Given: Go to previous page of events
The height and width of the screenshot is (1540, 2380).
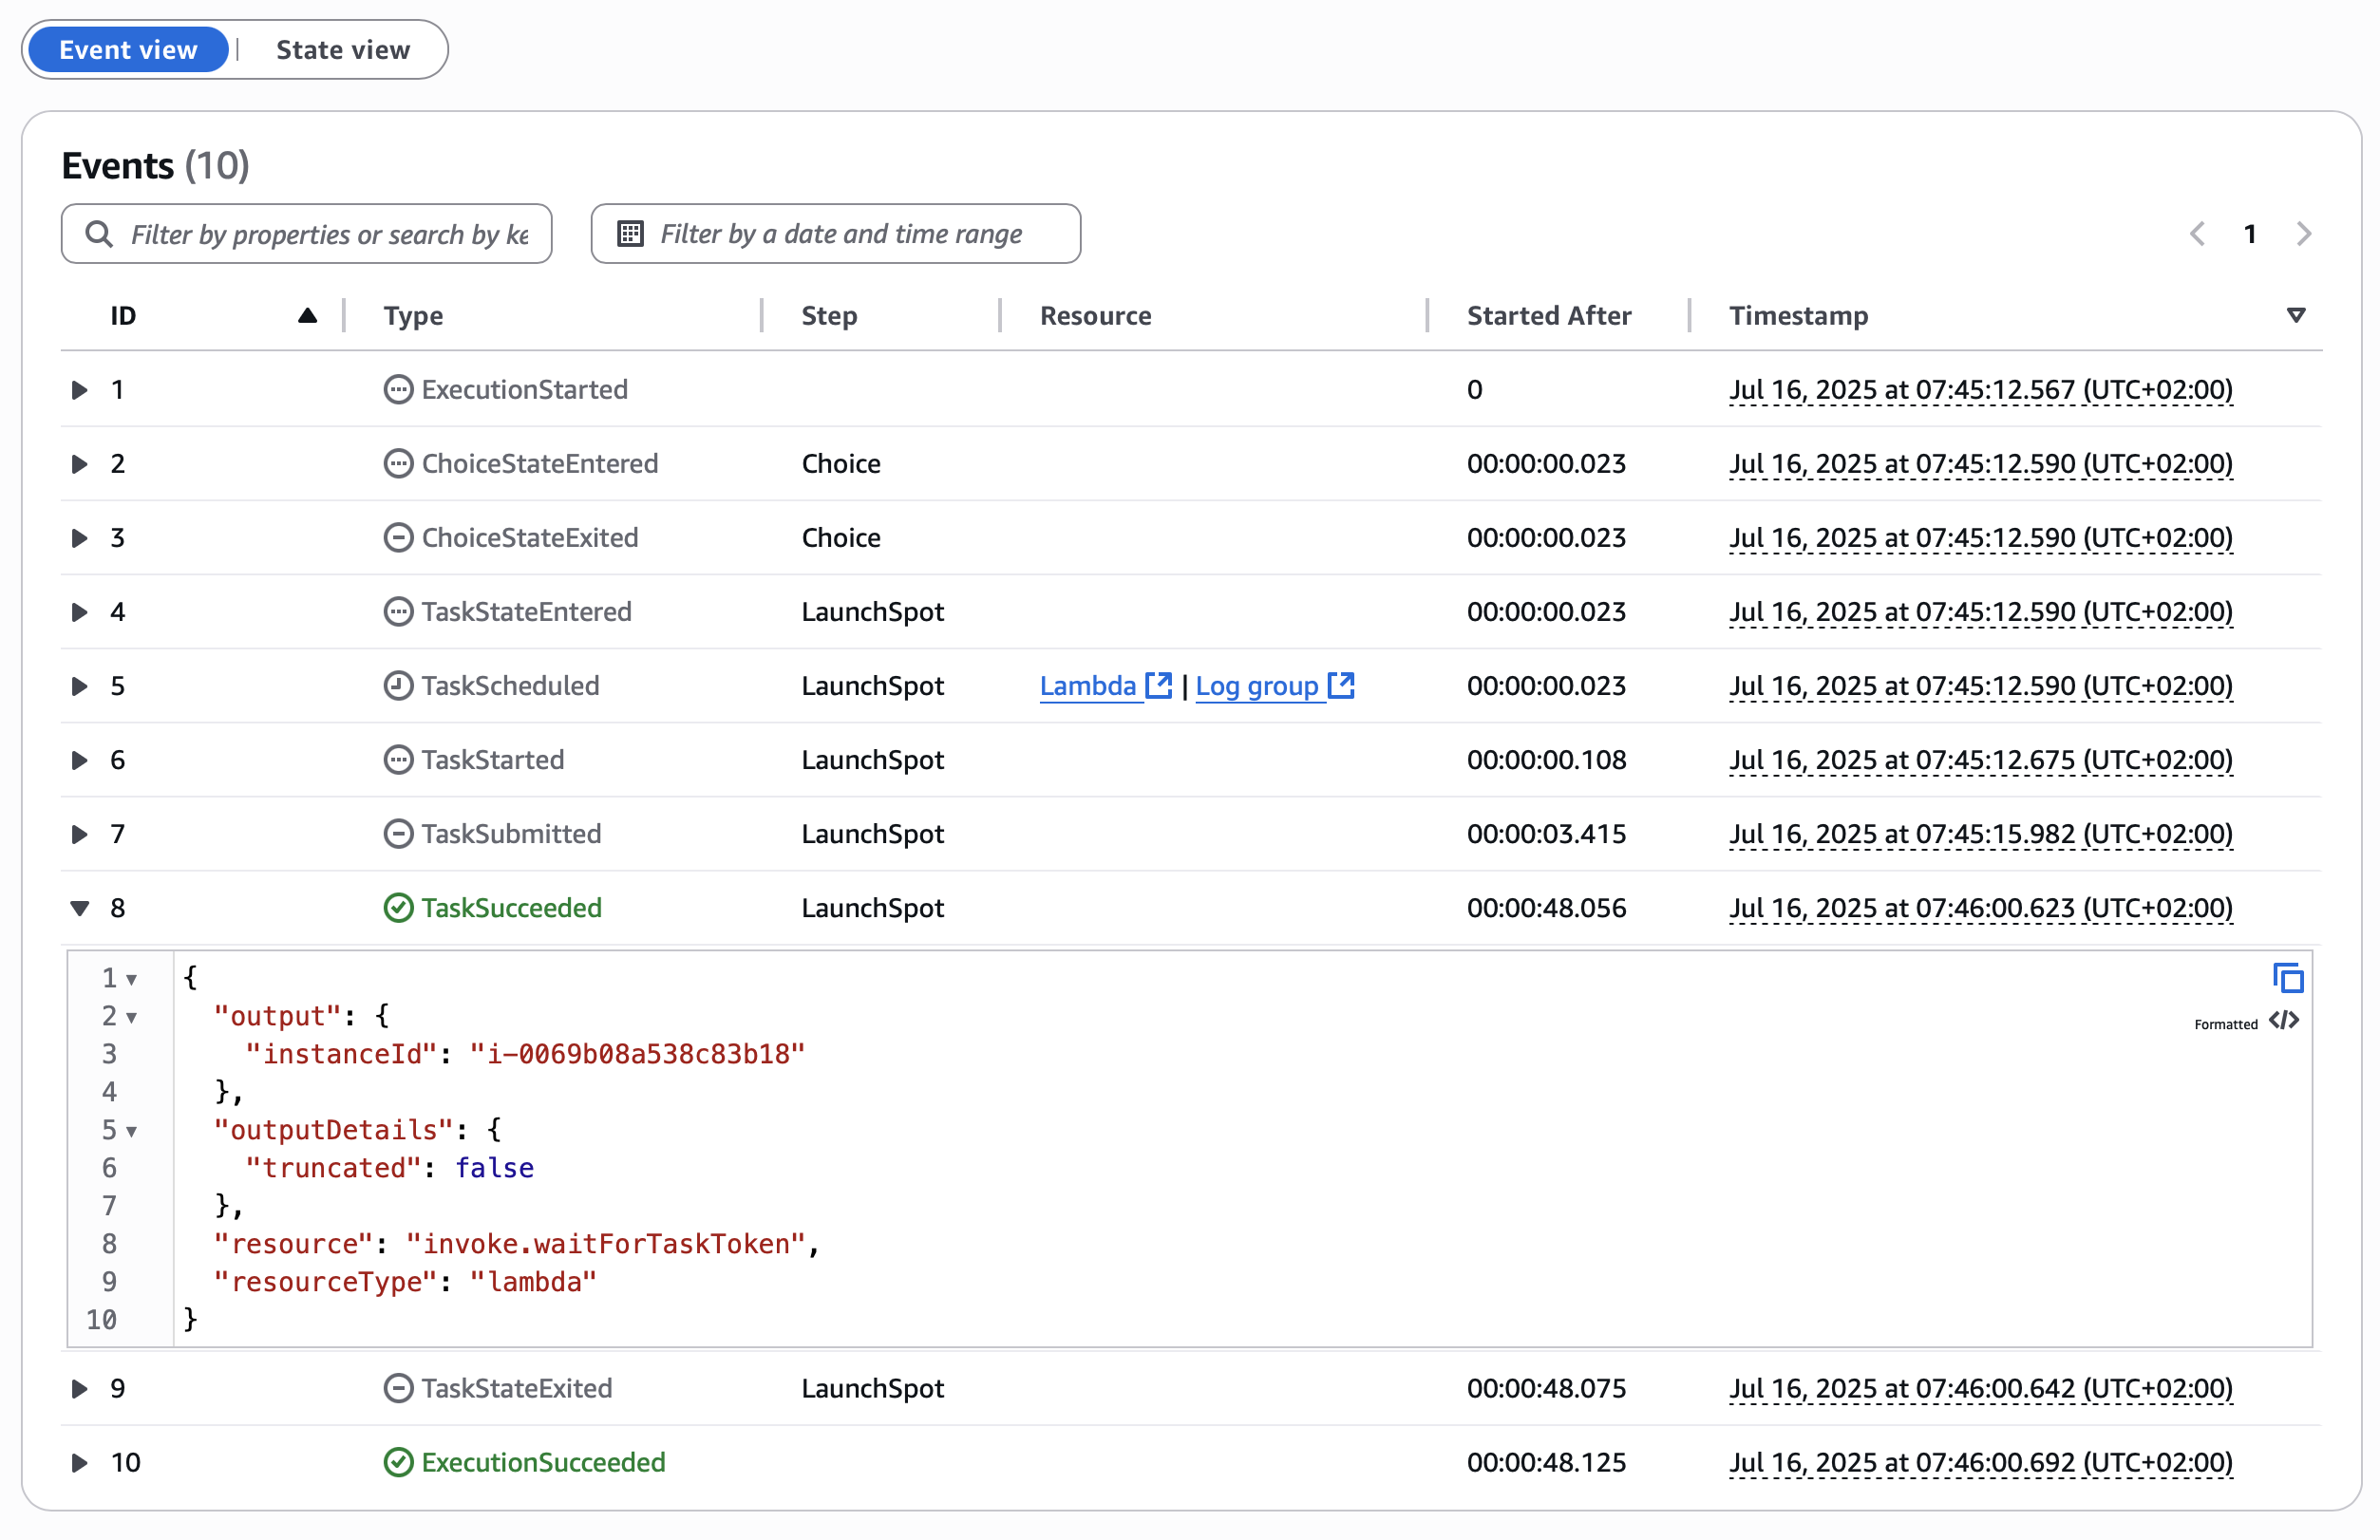Looking at the screenshot, I should click(2197, 234).
